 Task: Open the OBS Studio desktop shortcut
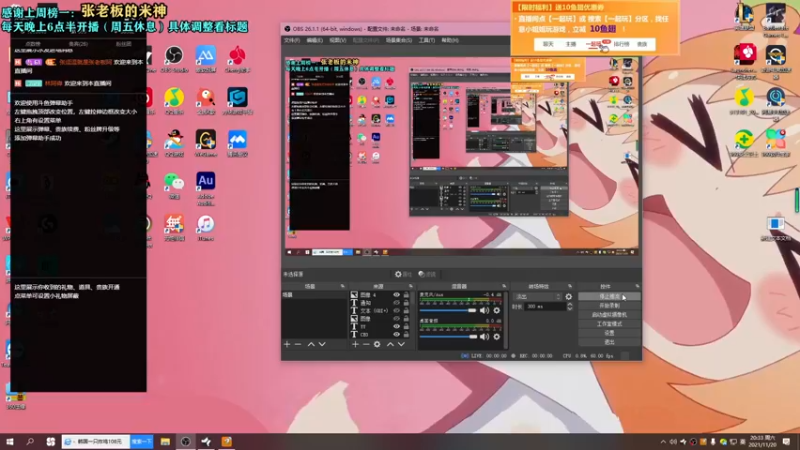174,59
